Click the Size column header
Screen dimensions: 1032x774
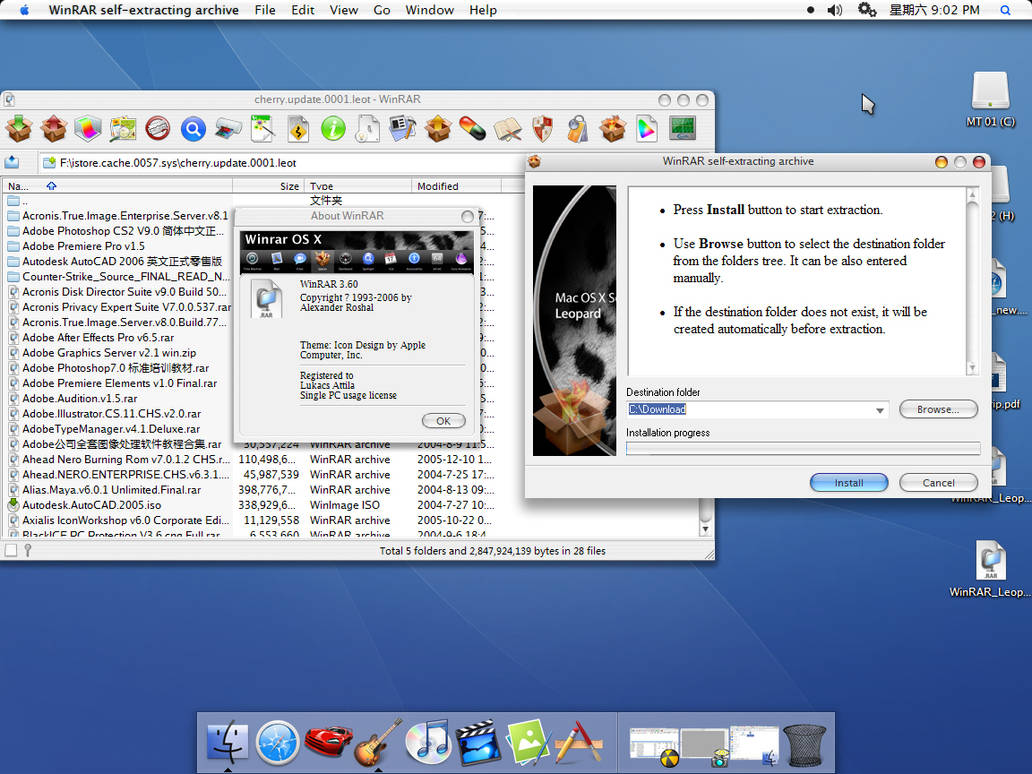[267, 186]
